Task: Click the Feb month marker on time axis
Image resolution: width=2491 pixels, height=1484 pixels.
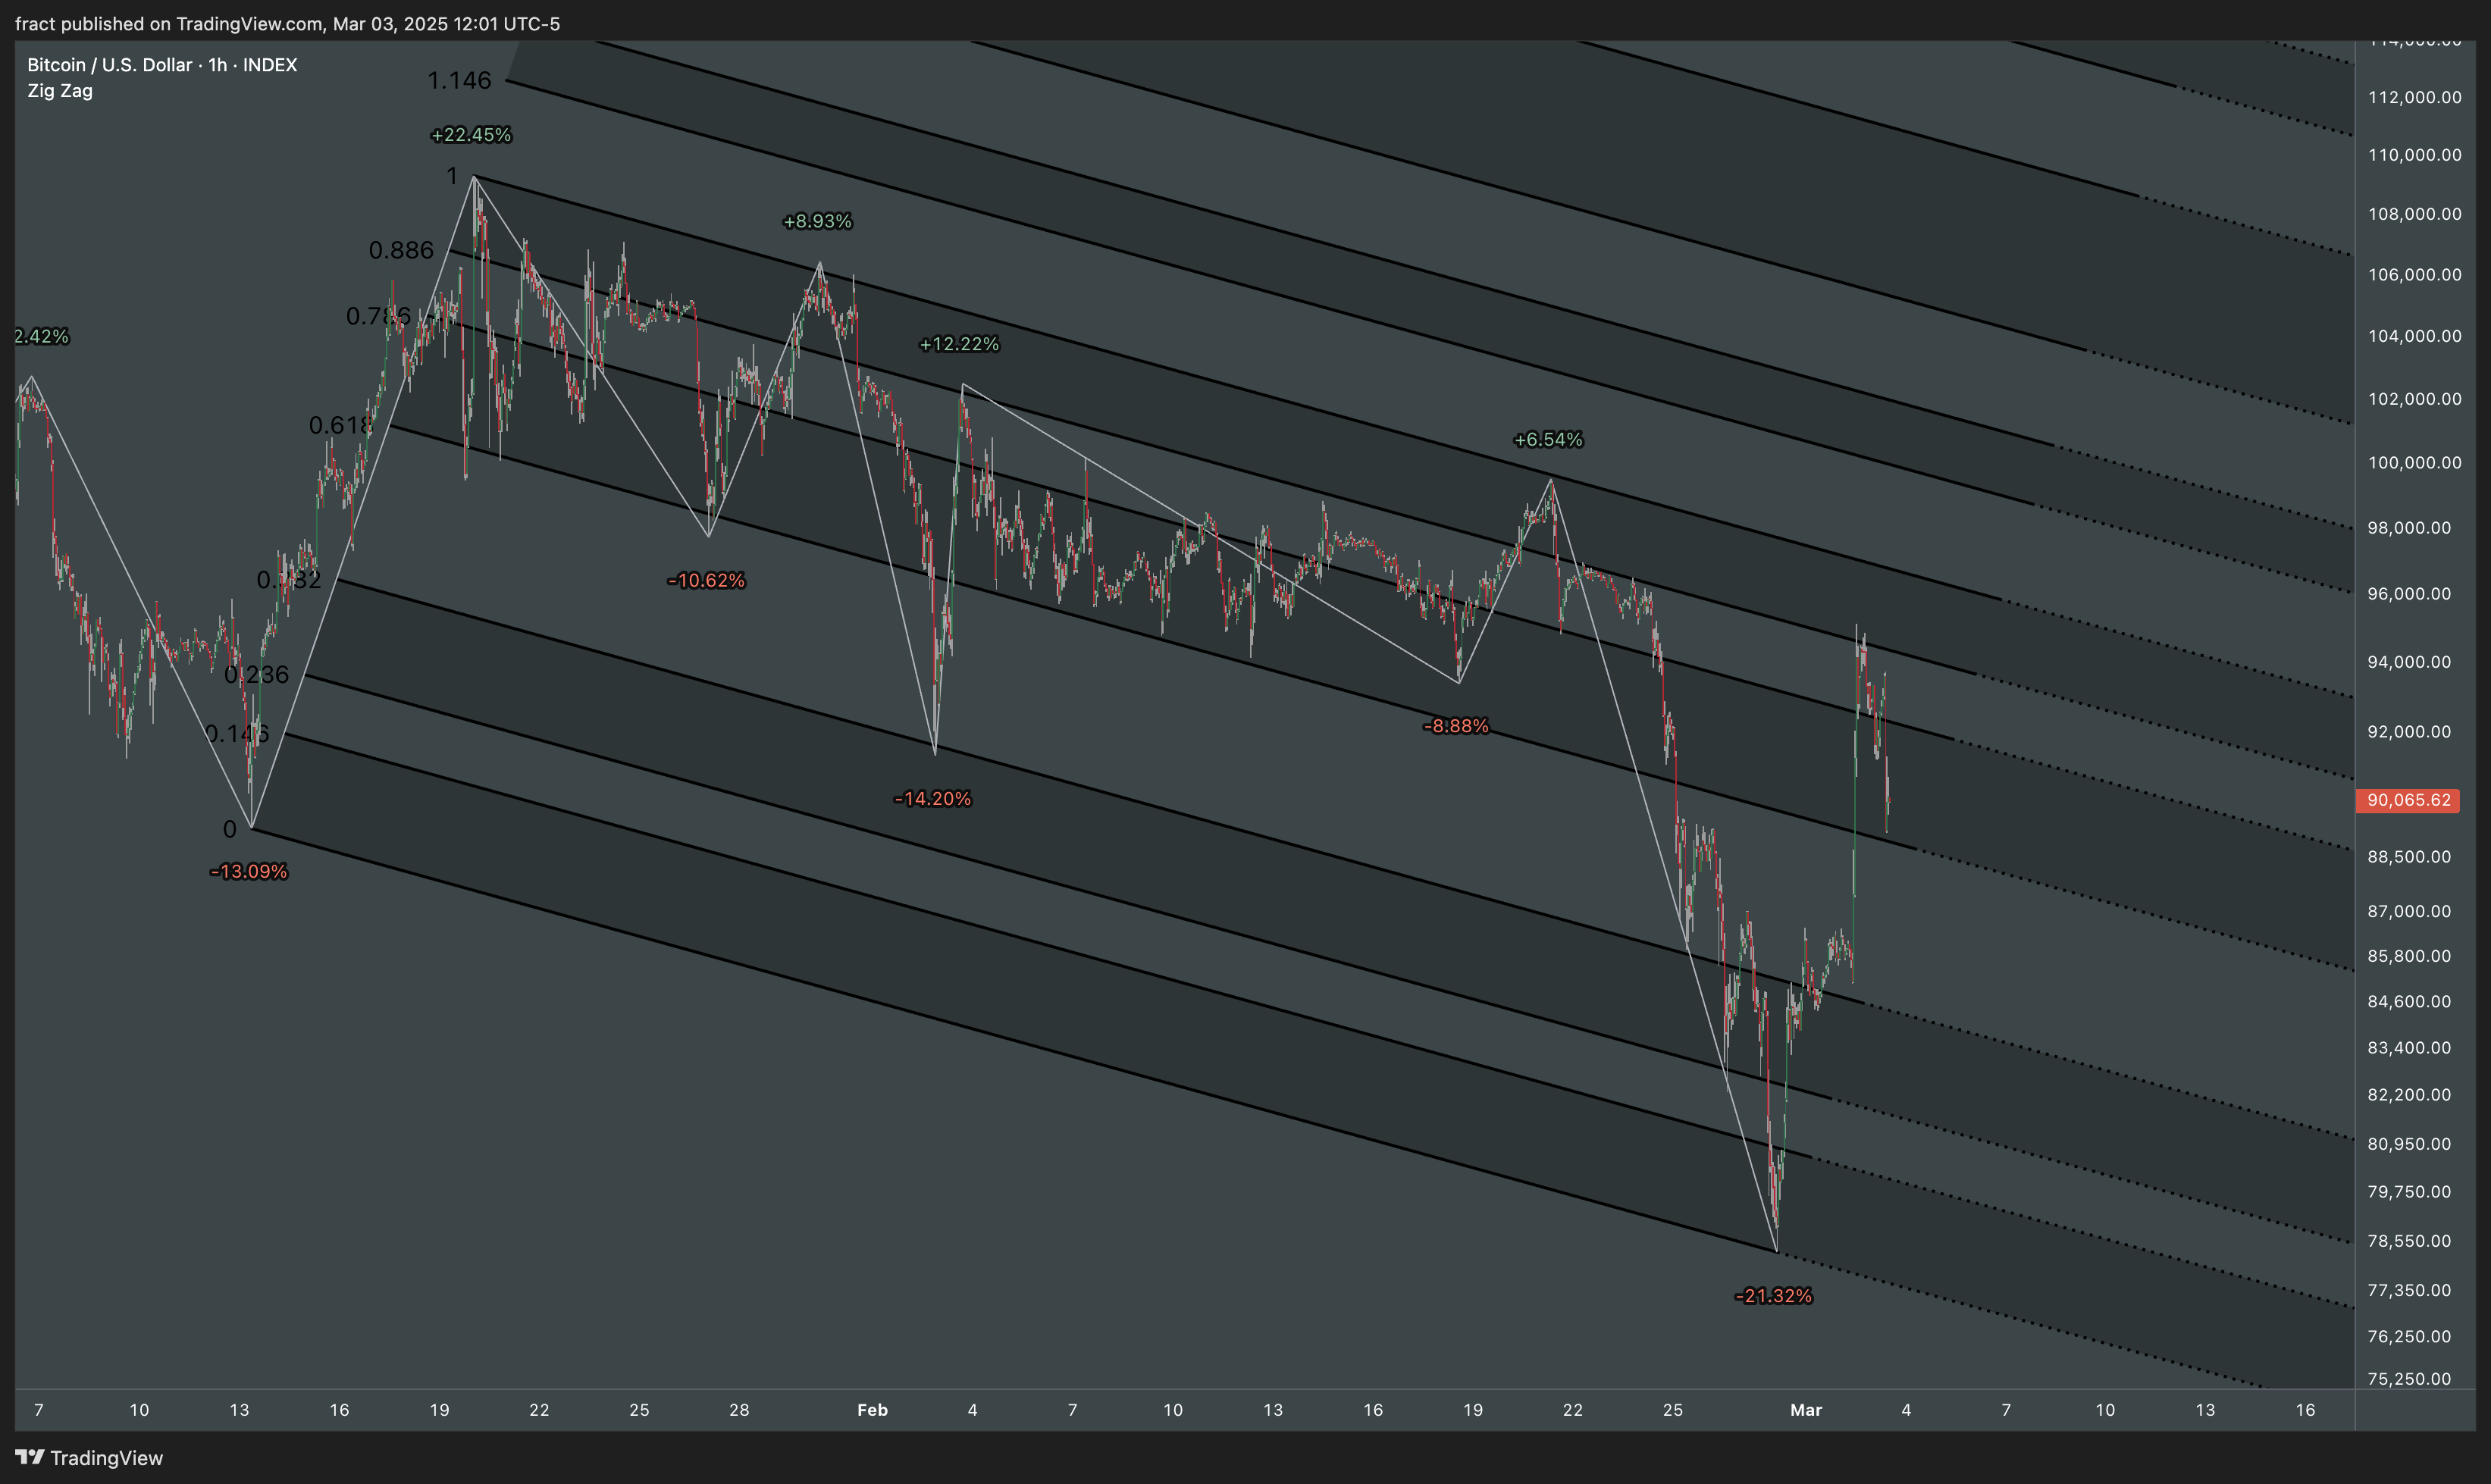Action: (872, 1410)
